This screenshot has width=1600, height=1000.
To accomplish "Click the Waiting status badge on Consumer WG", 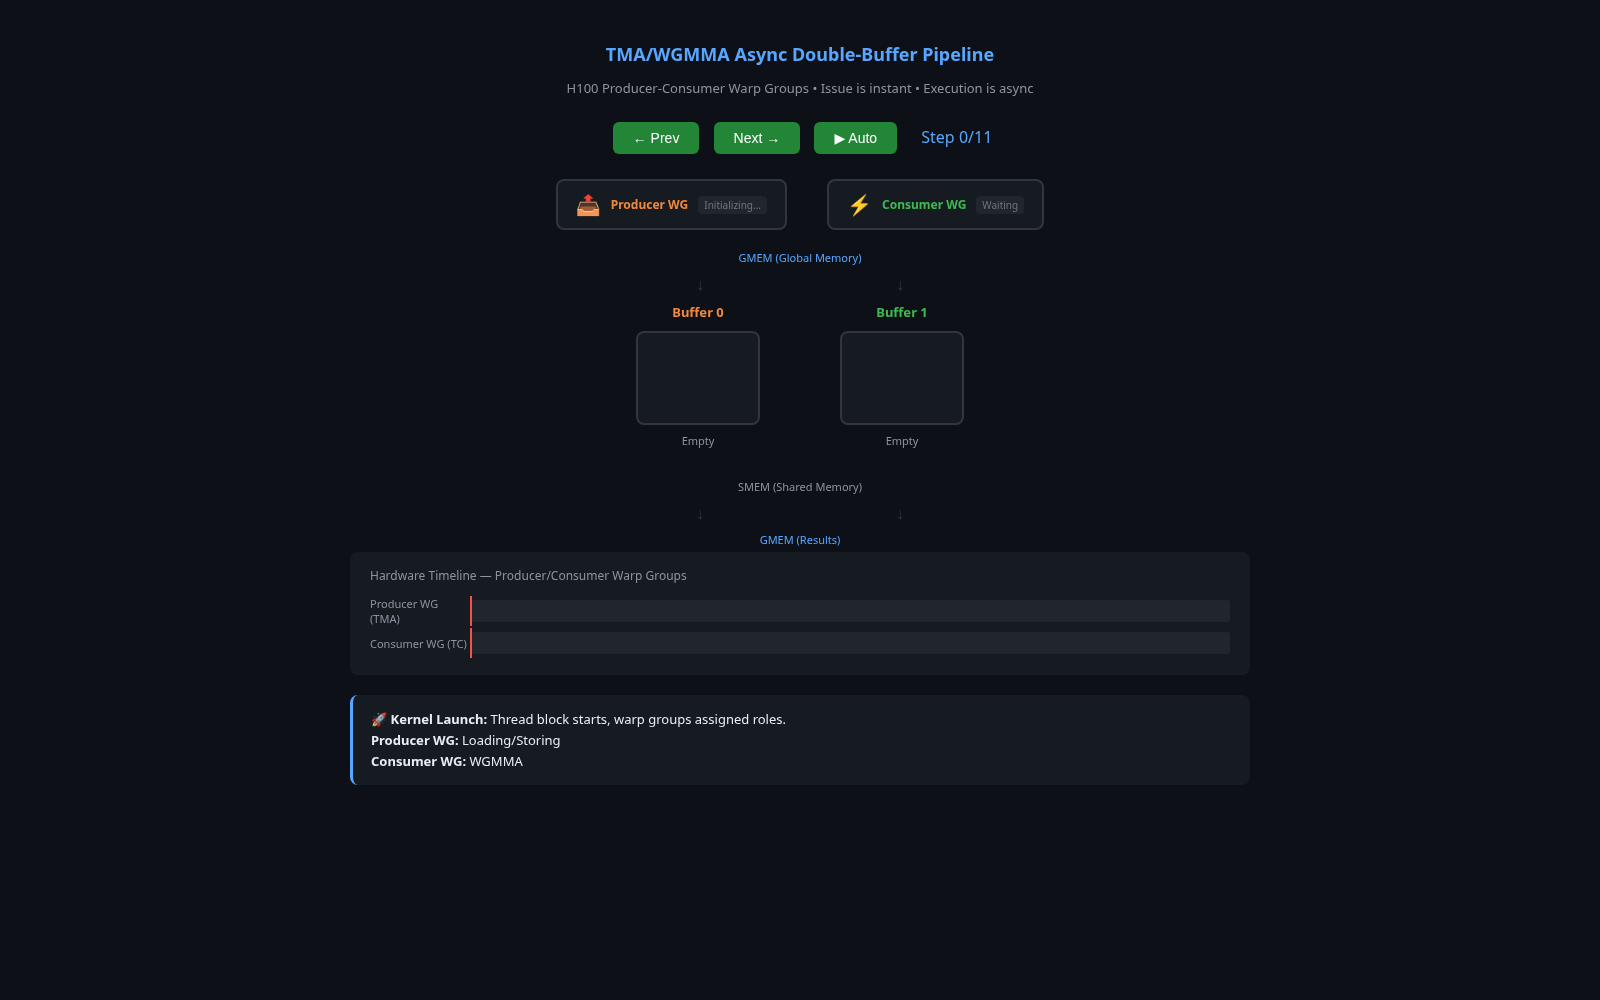I will [999, 205].
